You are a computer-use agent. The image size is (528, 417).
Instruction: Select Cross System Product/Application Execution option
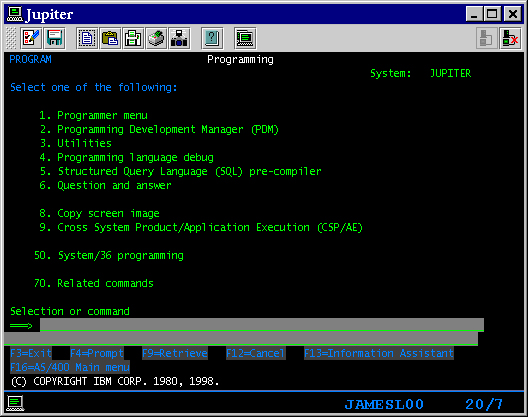click(x=201, y=227)
